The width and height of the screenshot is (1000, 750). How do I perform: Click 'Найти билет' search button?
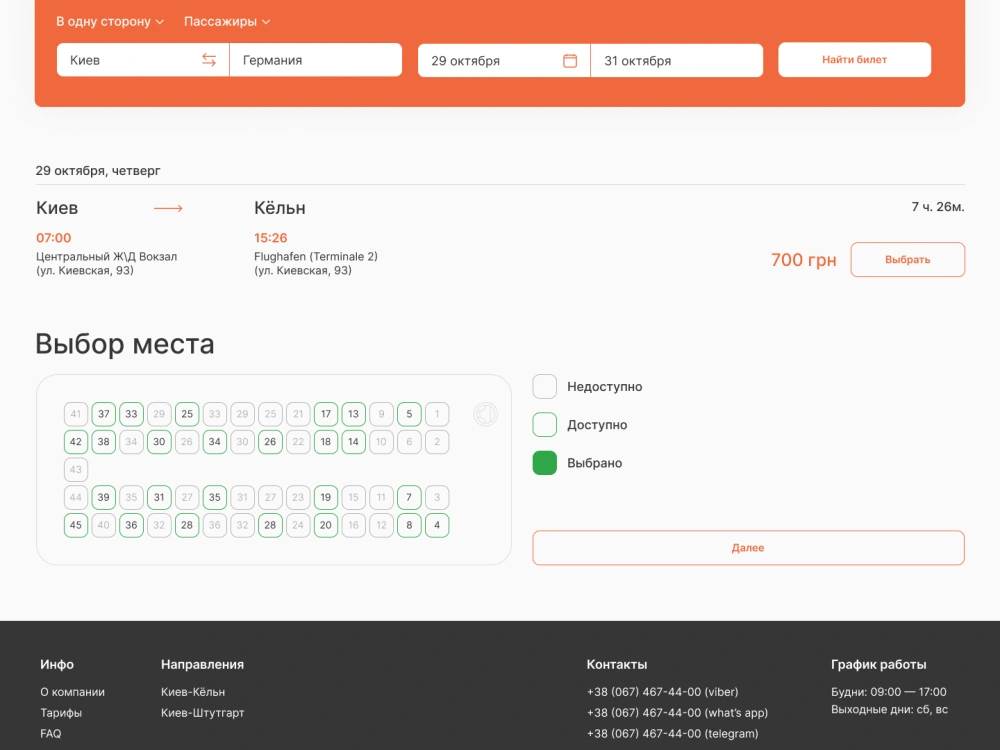(x=855, y=60)
